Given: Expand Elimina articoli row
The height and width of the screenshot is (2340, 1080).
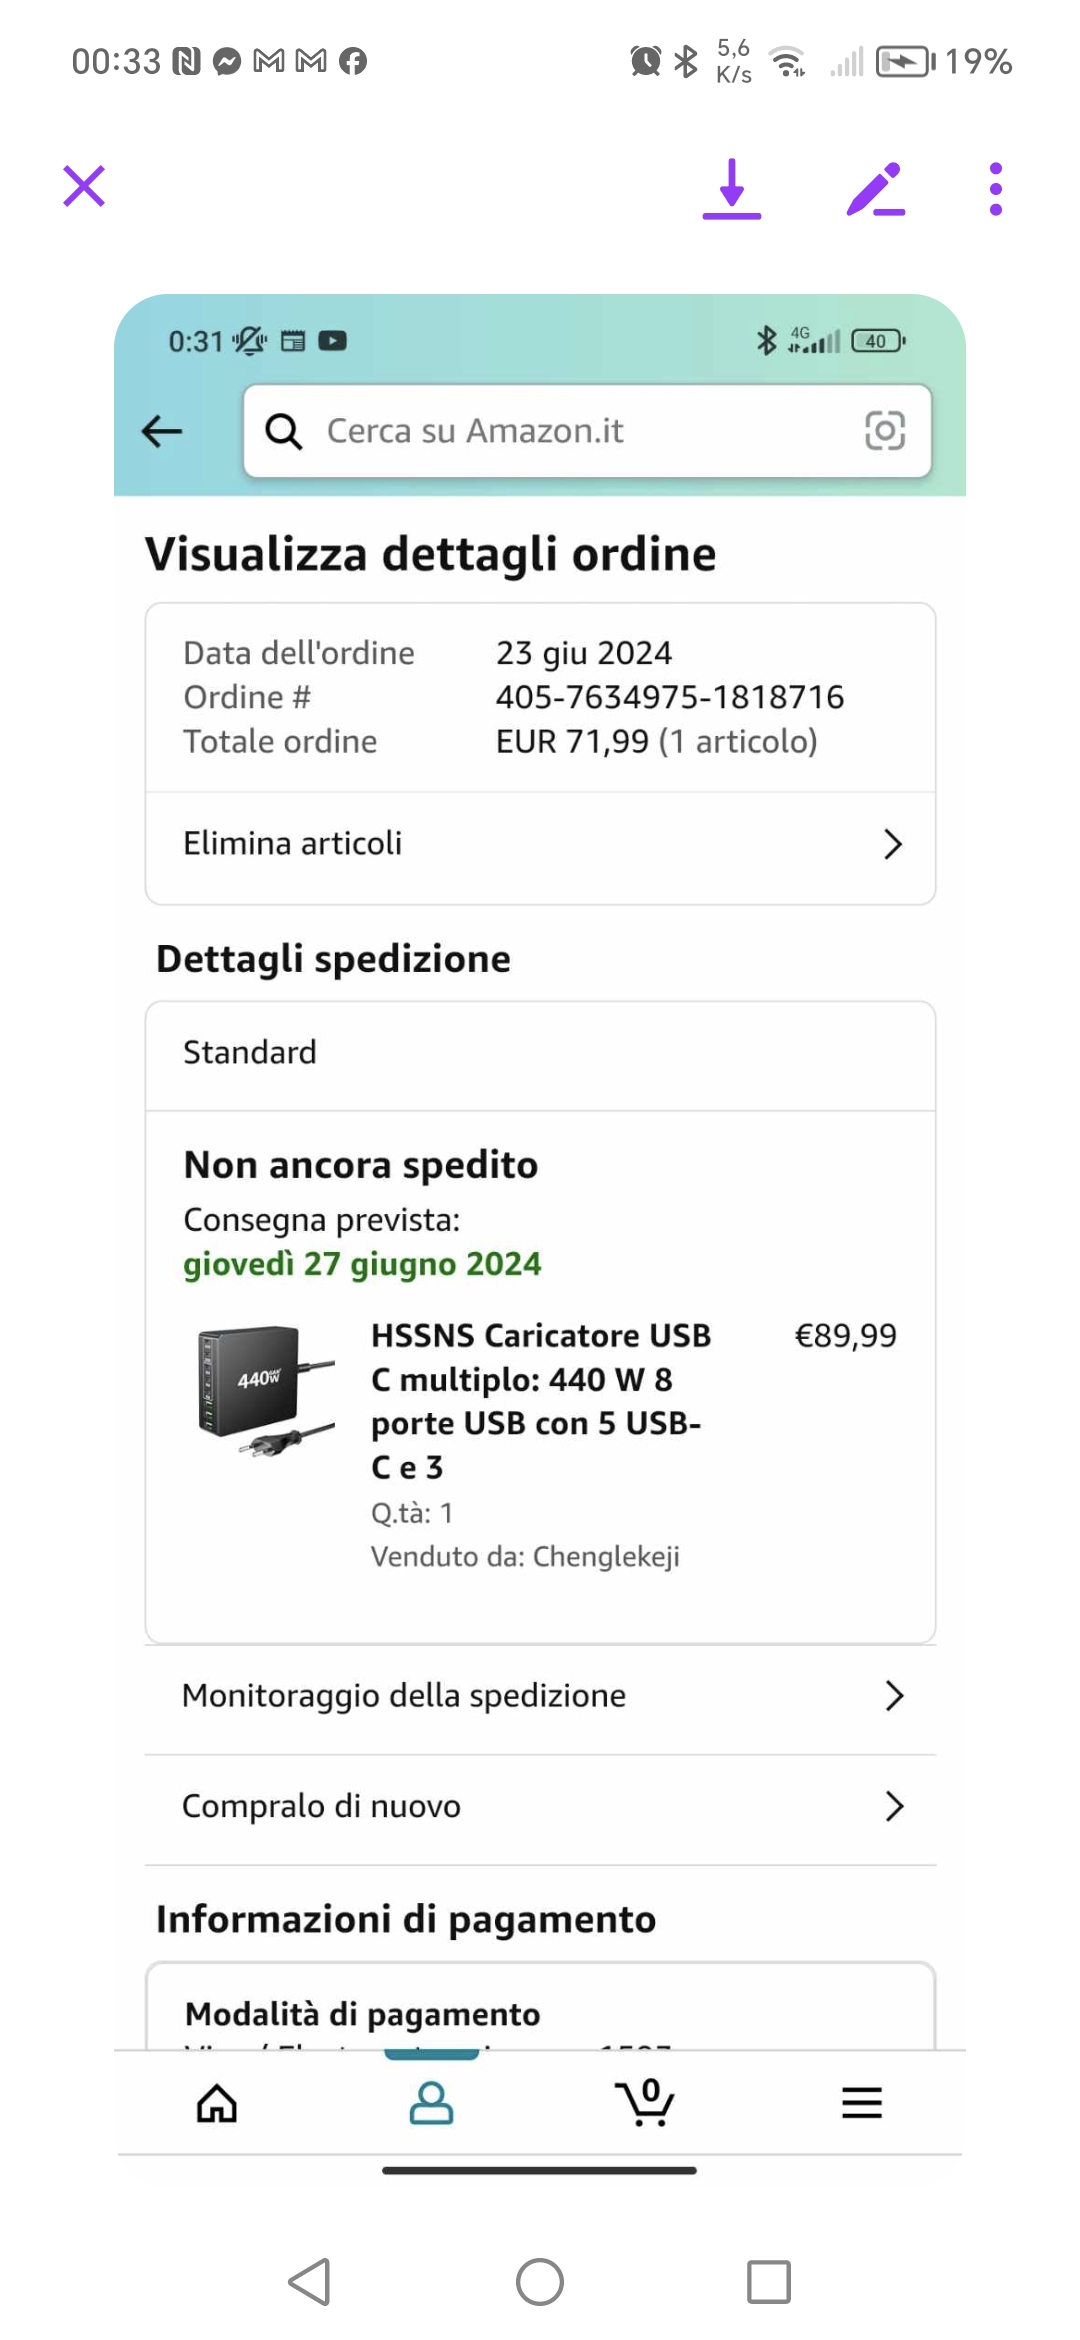Looking at the screenshot, I should pyautogui.click(x=540, y=845).
